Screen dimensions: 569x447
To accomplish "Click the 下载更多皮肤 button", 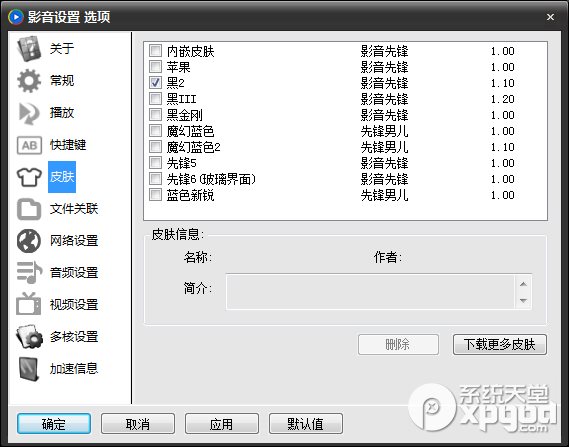I will [x=499, y=344].
